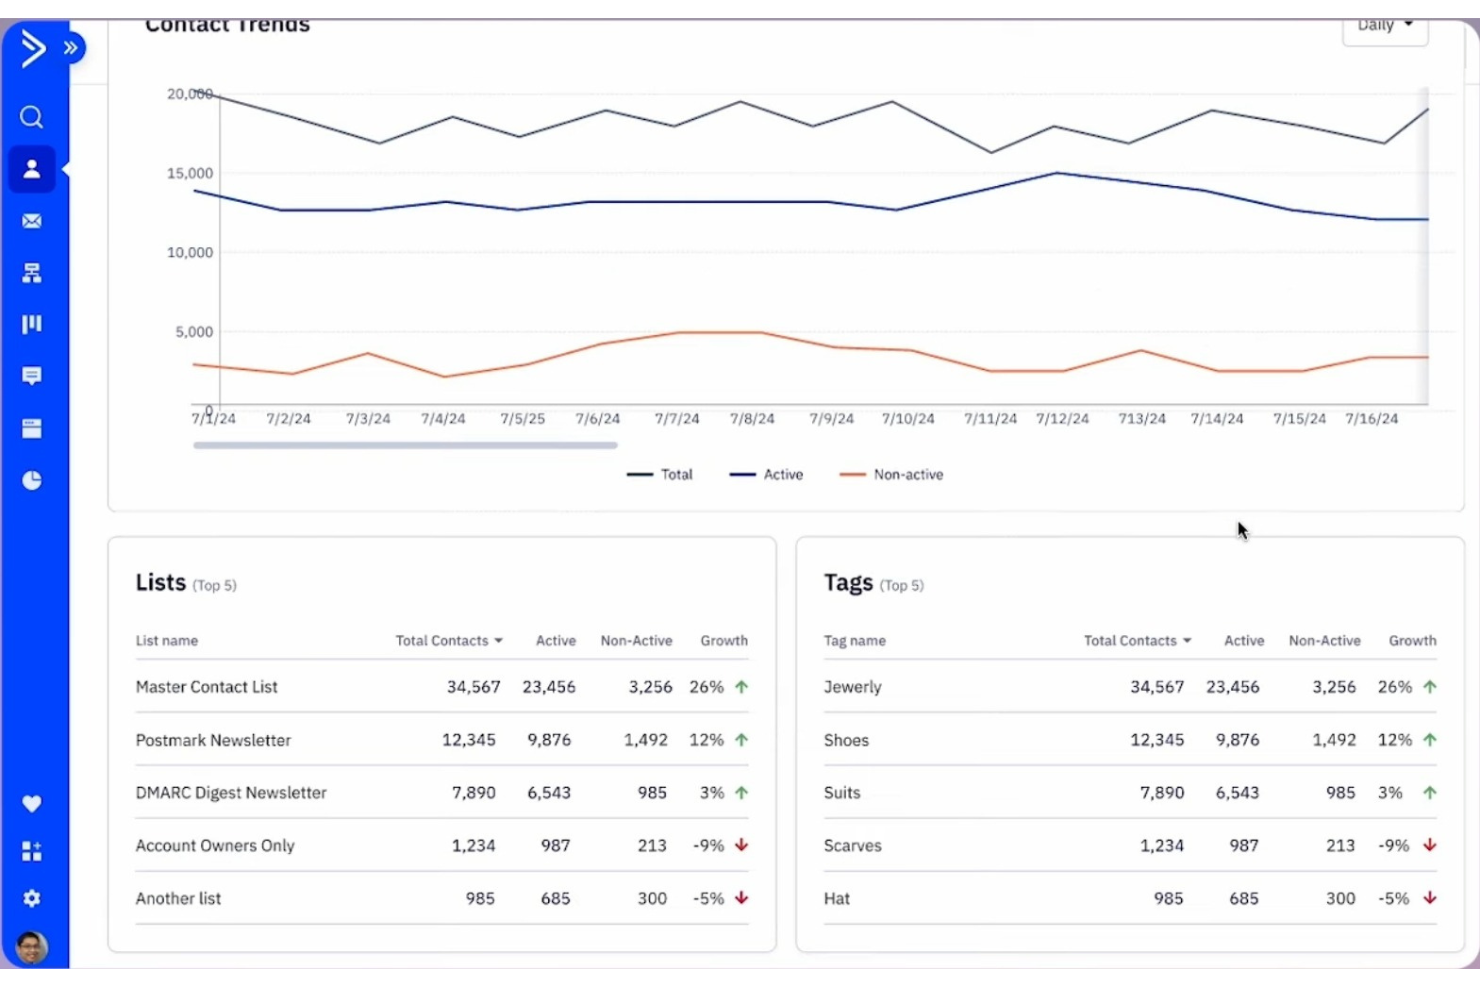Open the Jewerly tag
Image resolution: width=1480 pixels, height=987 pixels.
(x=852, y=687)
